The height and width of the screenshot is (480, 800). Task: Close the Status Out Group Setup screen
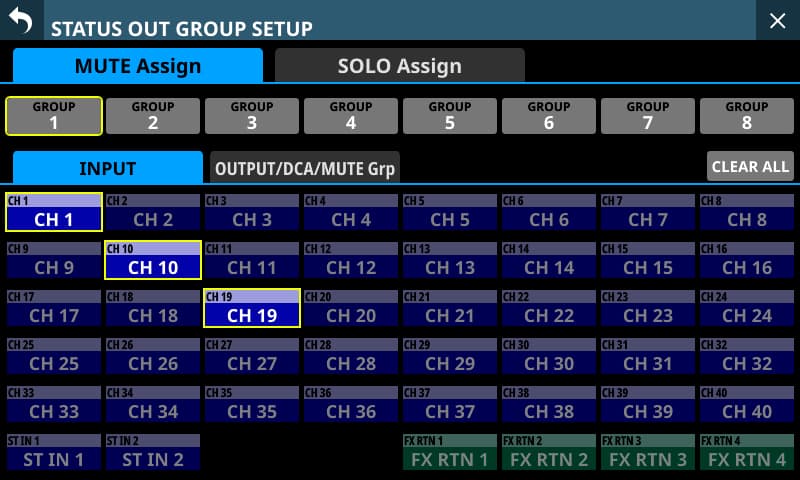777,21
